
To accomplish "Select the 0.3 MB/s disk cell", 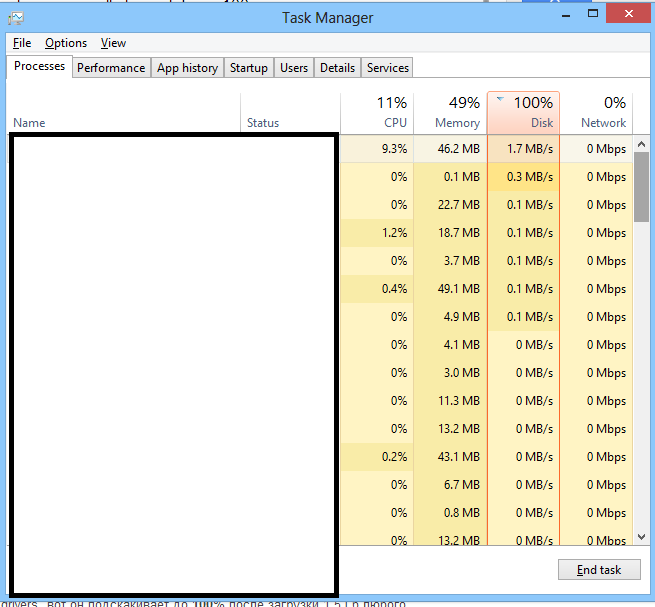I will click(x=523, y=177).
